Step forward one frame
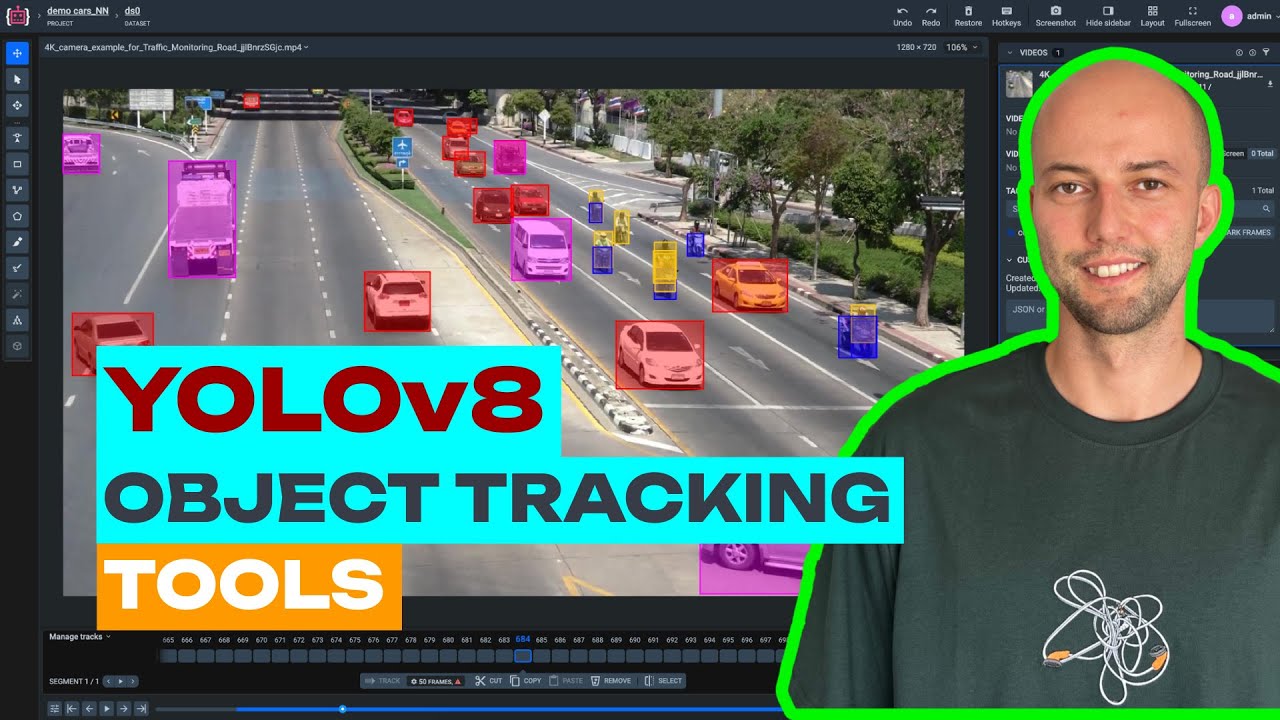 [x=123, y=708]
